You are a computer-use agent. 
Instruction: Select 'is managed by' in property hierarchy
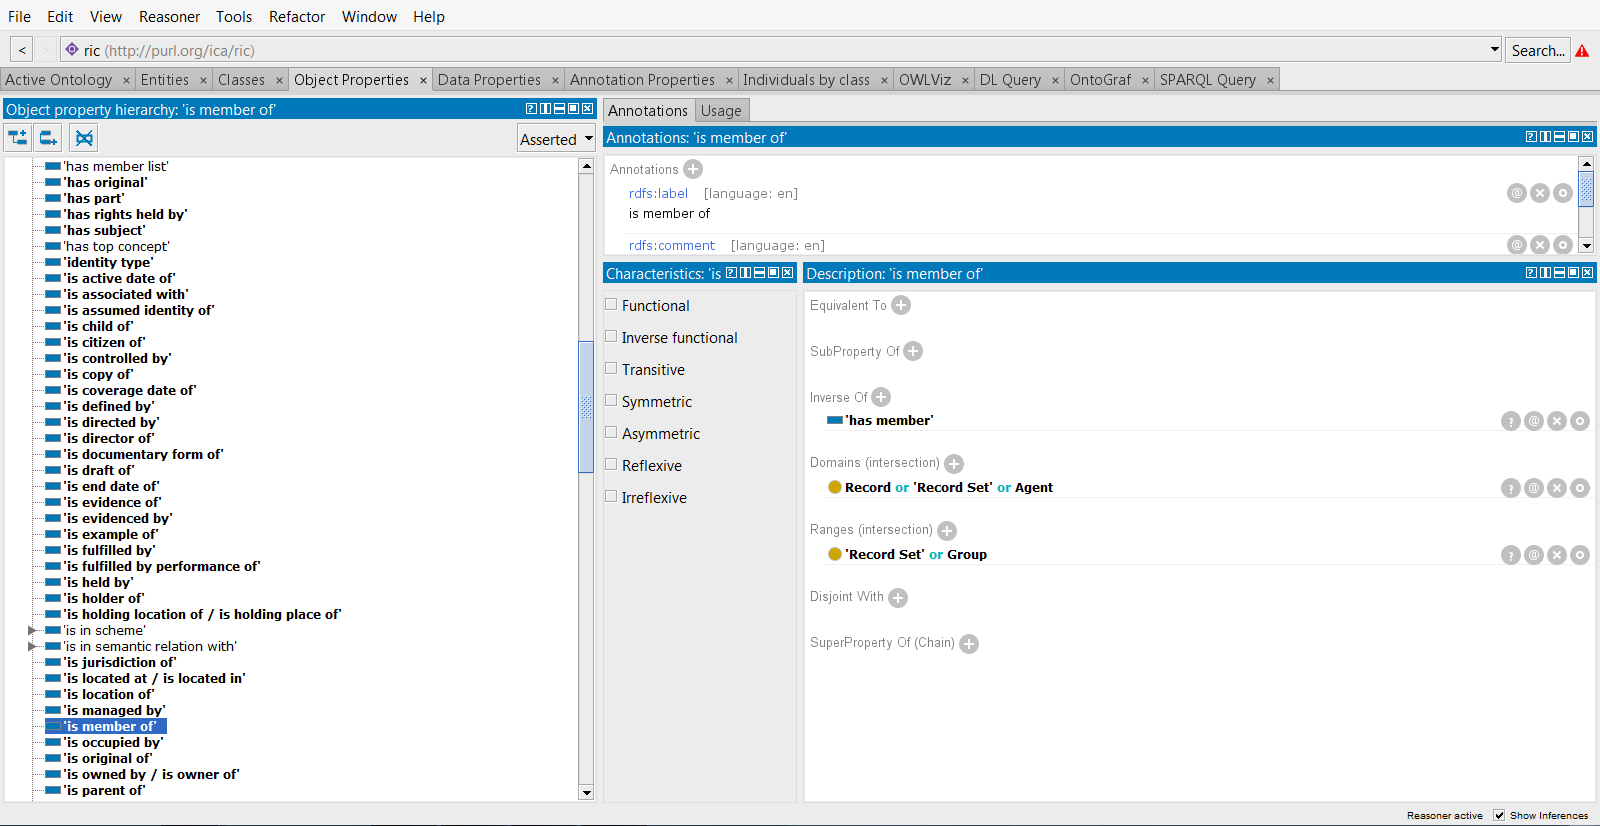pos(115,710)
